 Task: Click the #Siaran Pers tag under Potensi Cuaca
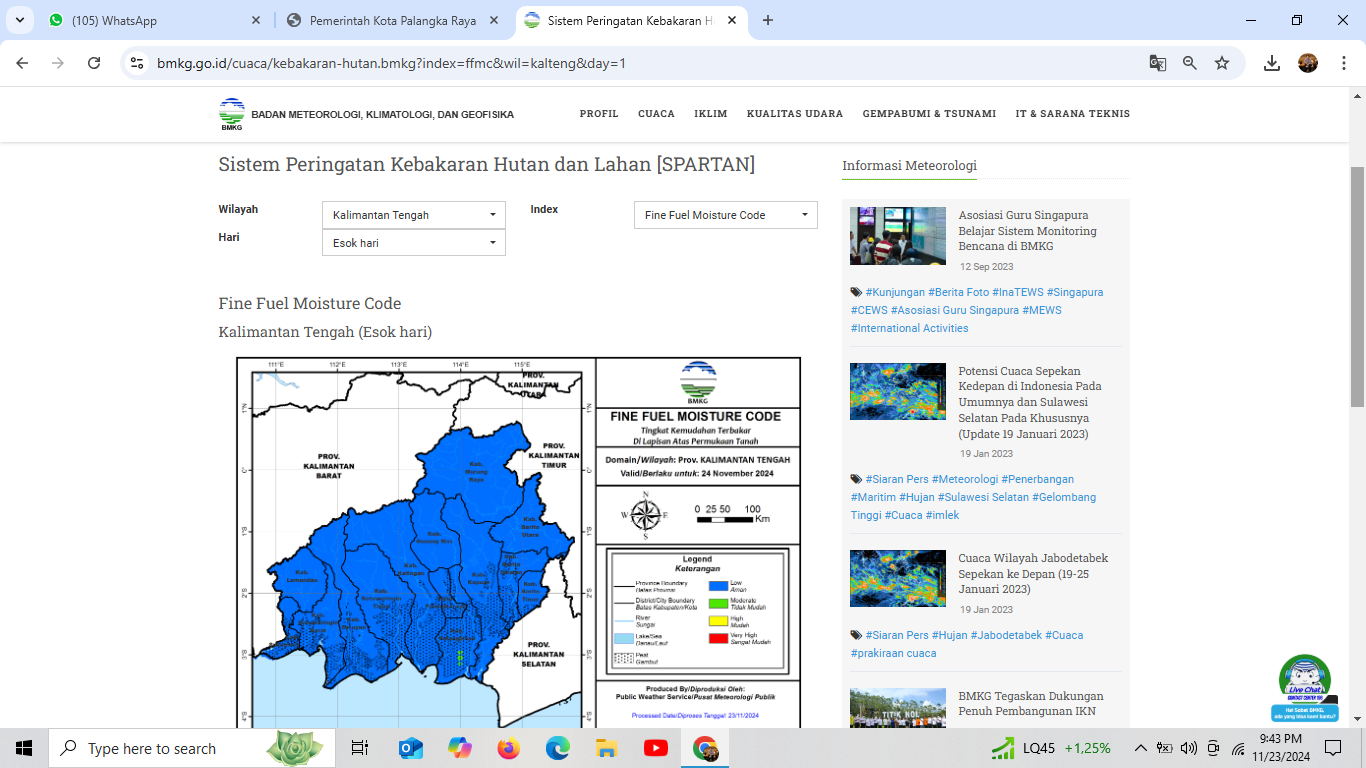click(x=897, y=479)
